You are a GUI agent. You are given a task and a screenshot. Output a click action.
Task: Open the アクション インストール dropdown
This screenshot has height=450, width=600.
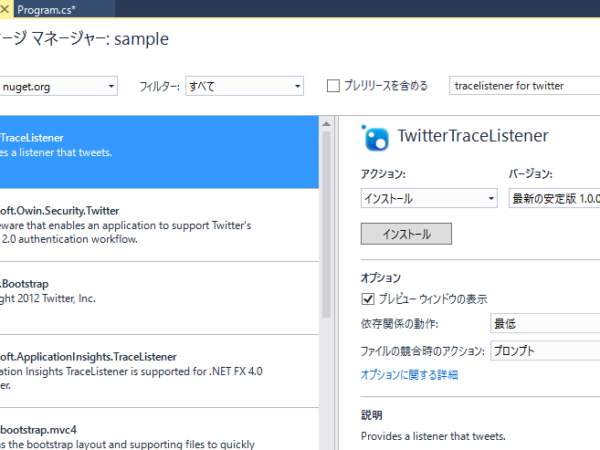point(429,198)
